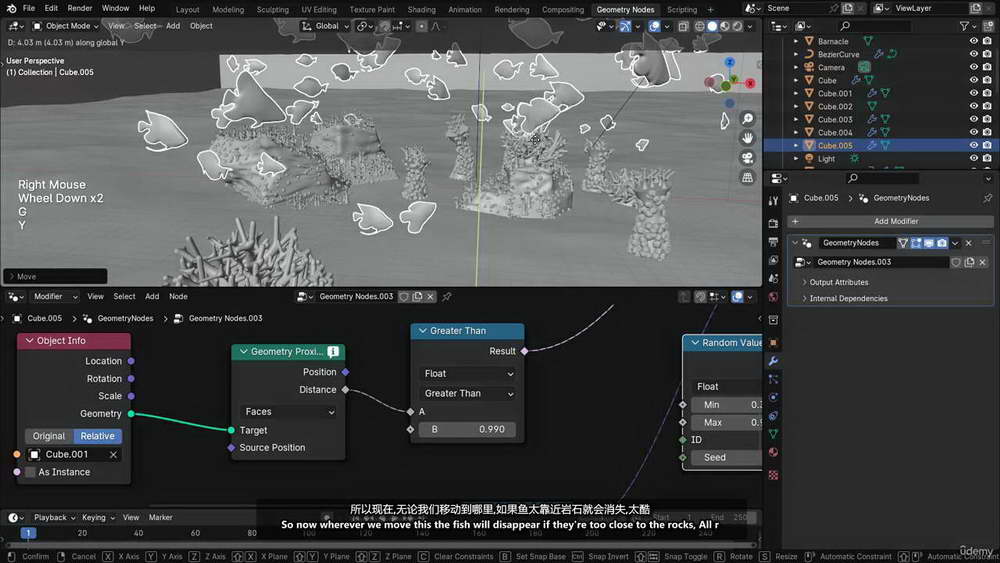Viewport: 1000px width, 563px height.
Task: Open the Tool tab in Properties sidebar
Action: (x=774, y=200)
